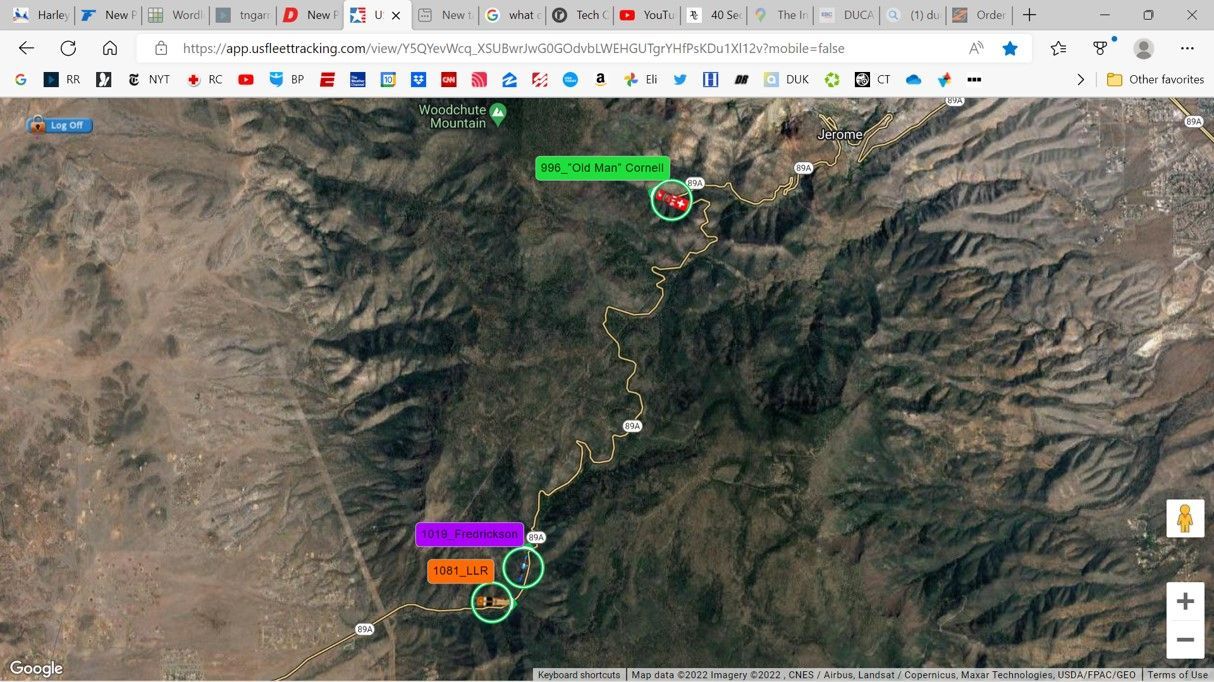The height and width of the screenshot is (682, 1214).
Task: Click the Keyboard shortcuts button
Action: (x=578, y=675)
